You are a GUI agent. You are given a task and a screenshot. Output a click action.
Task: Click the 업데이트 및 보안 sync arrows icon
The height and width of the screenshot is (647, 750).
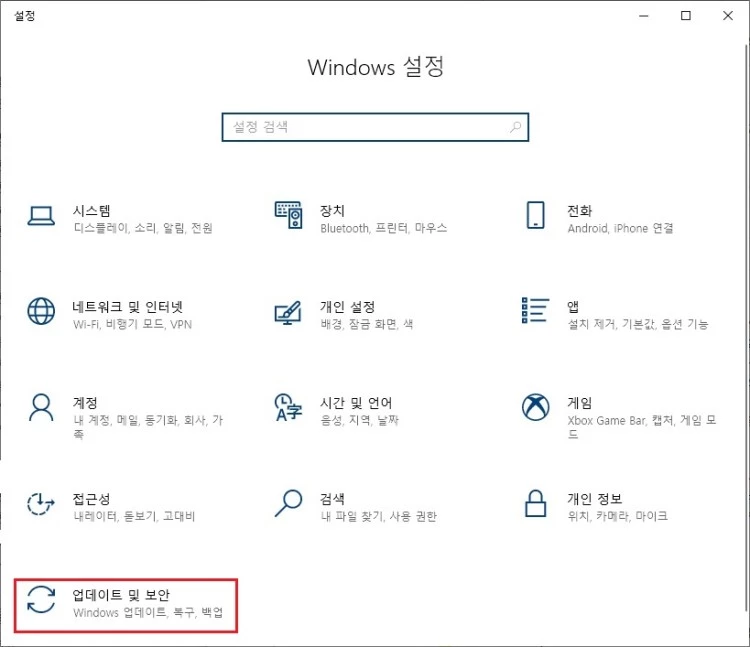(41, 599)
